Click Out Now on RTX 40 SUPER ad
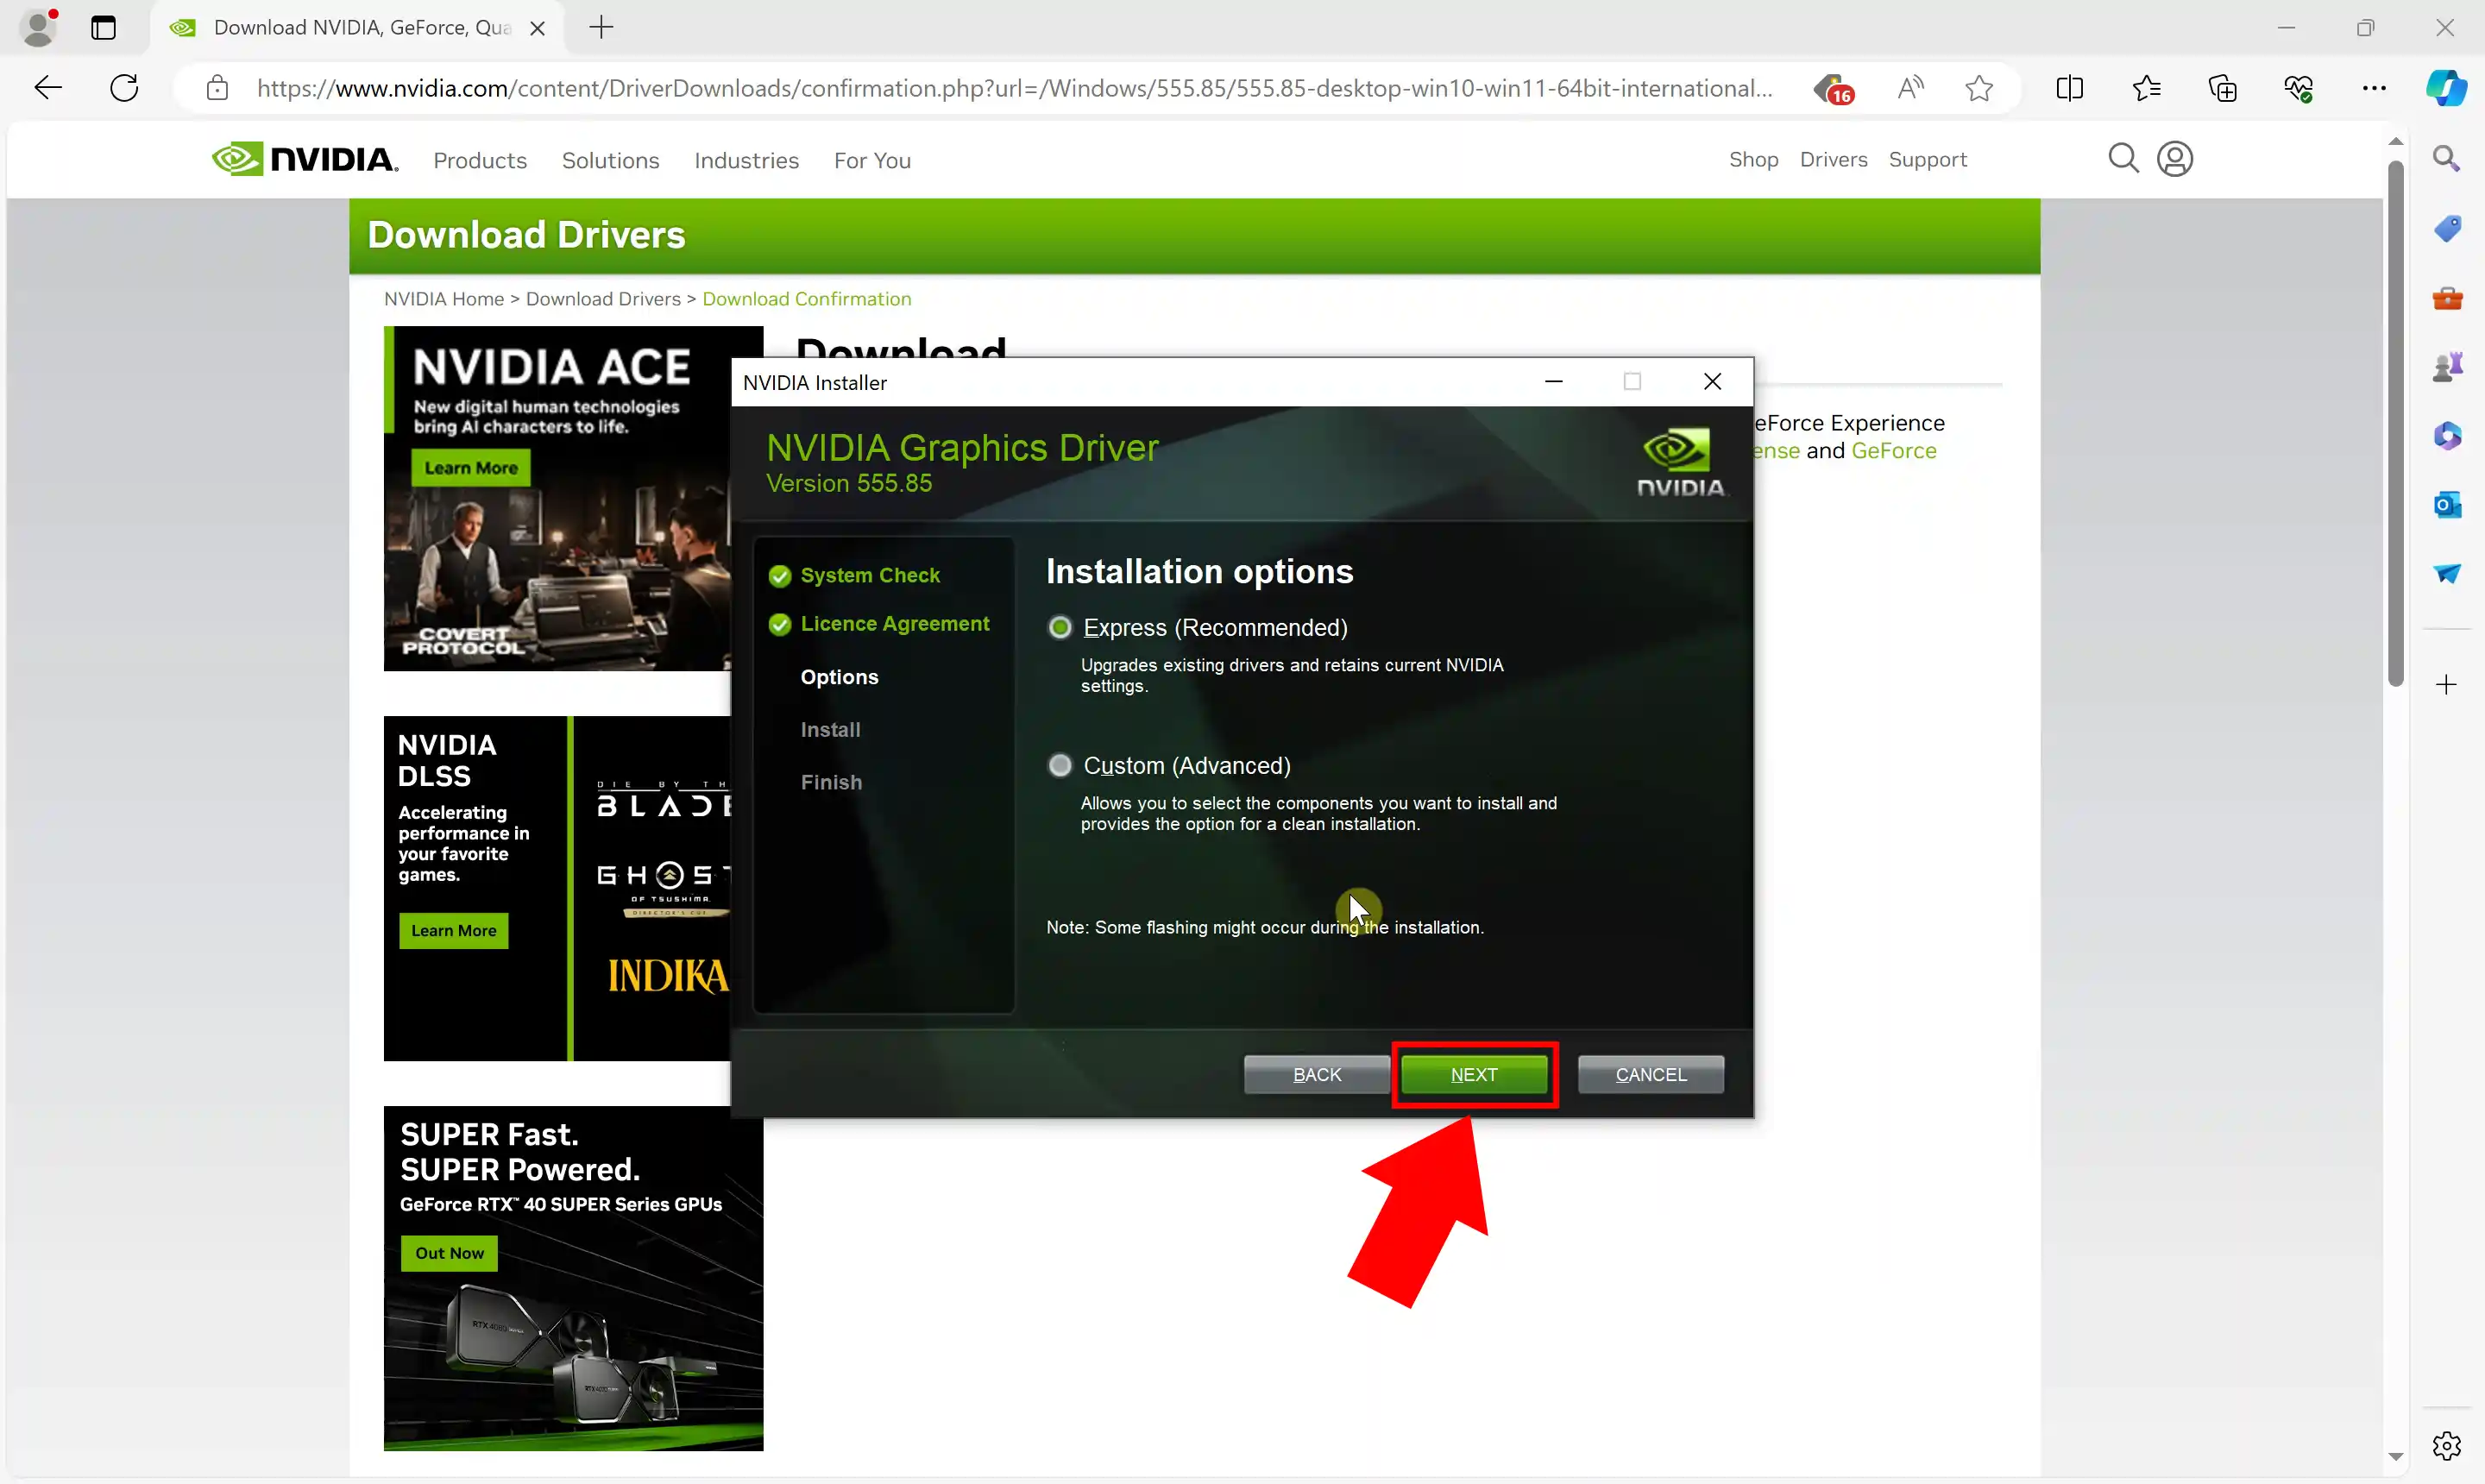Screen dimensions: 2485x1484 pos(449,1253)
